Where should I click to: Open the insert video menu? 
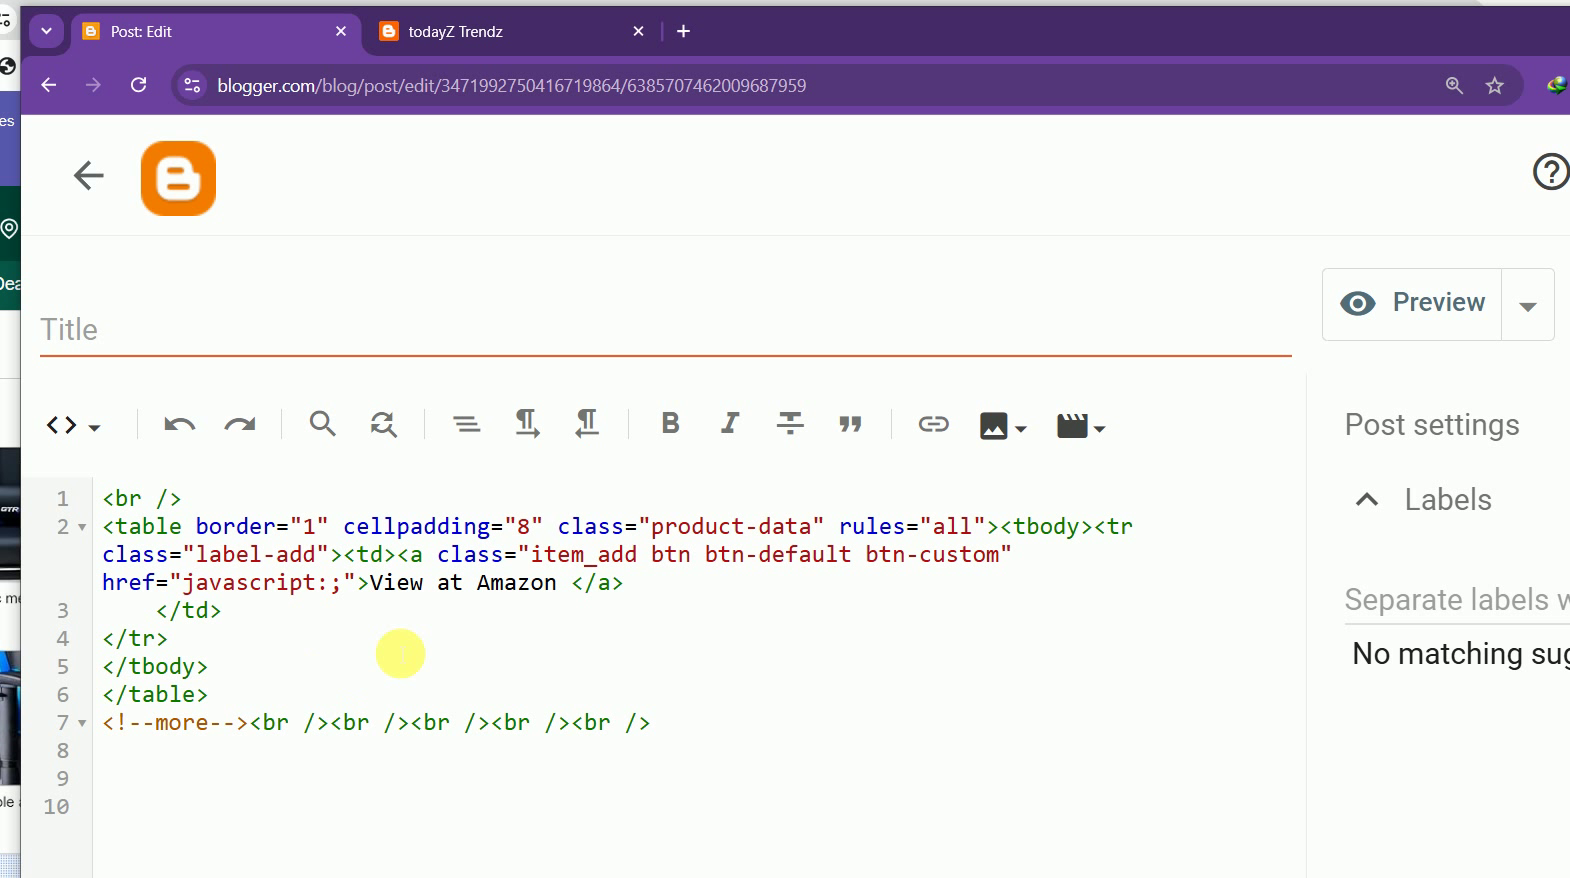pos(1081,426)
